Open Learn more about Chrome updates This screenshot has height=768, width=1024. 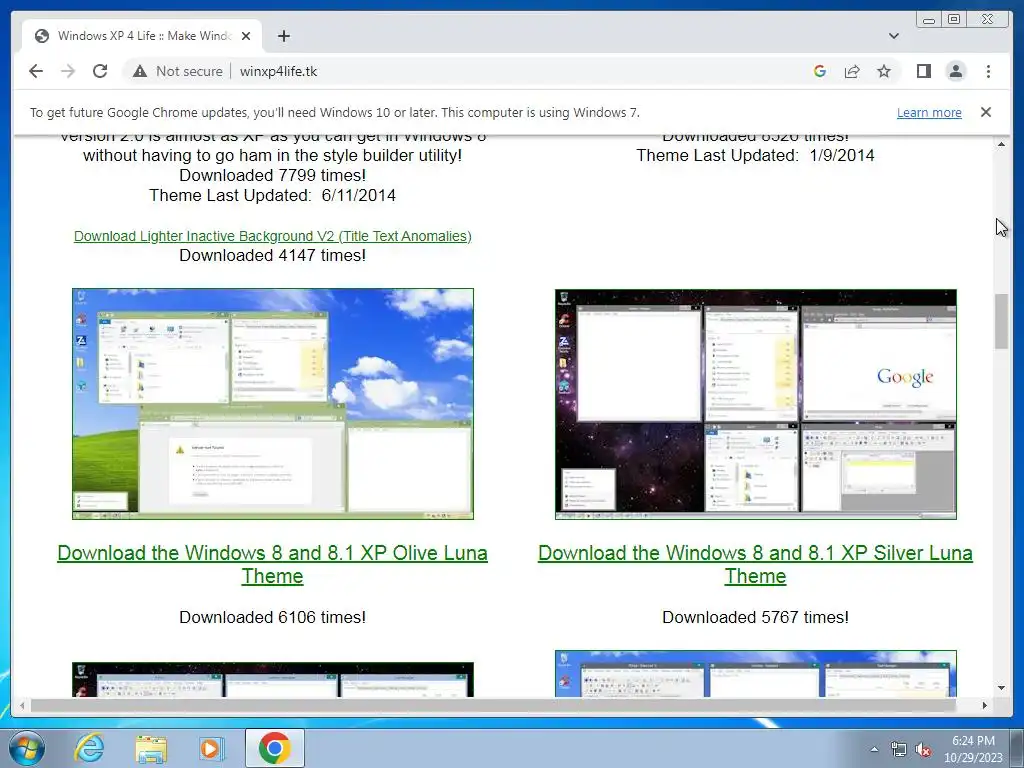929,112
